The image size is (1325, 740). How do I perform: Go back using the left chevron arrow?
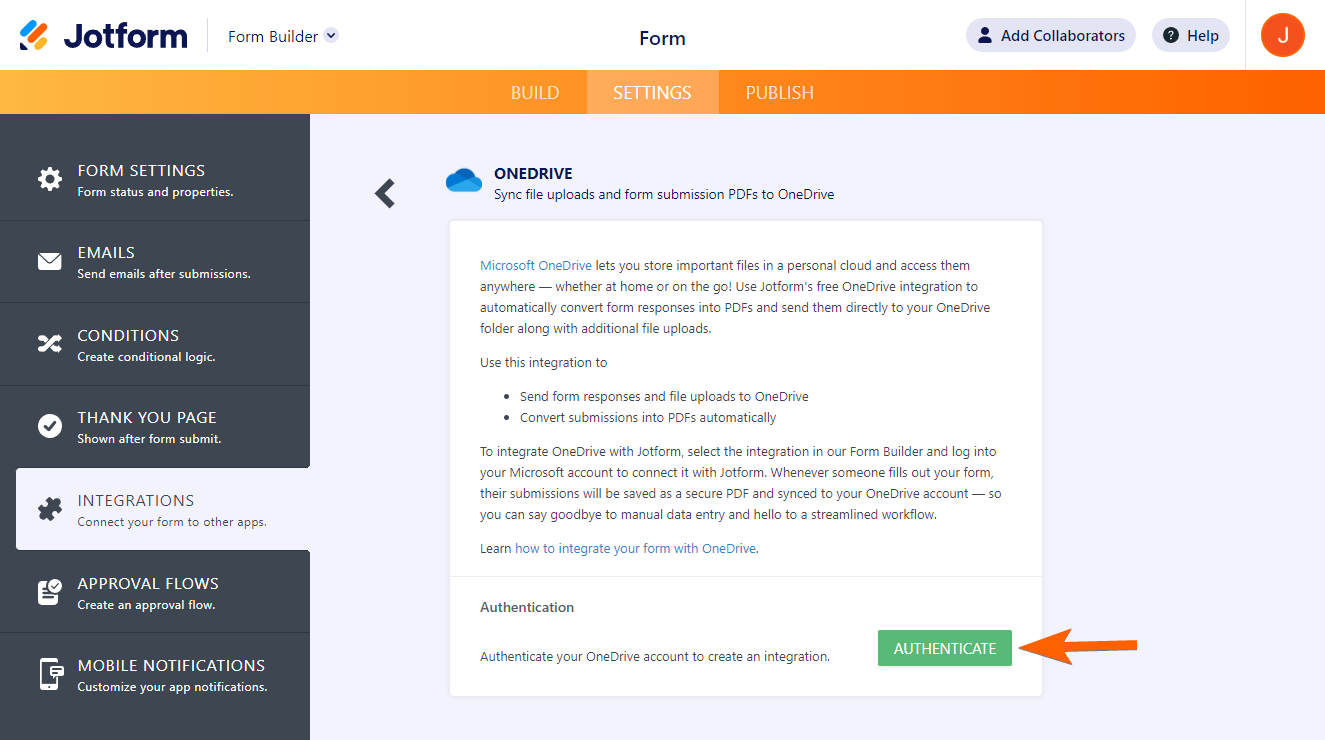385,193
